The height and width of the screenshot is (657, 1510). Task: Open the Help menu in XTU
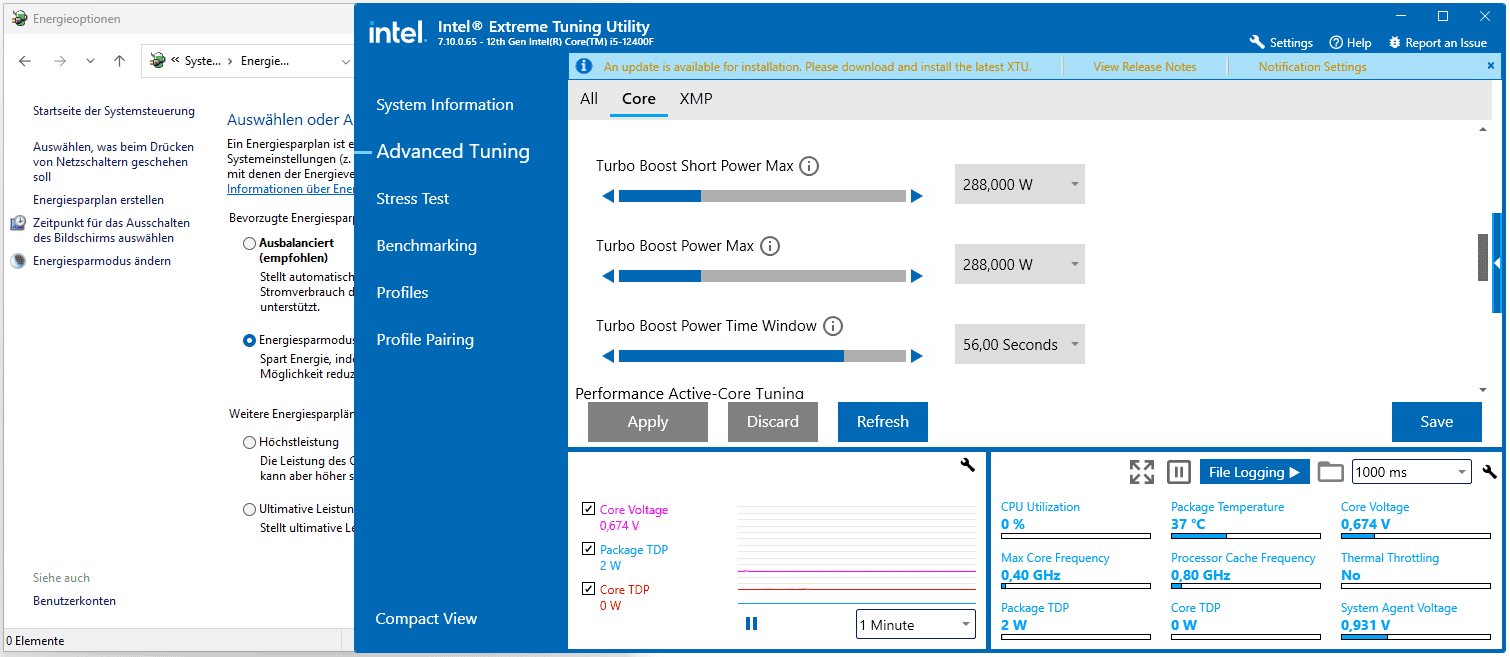(1350, 43)
